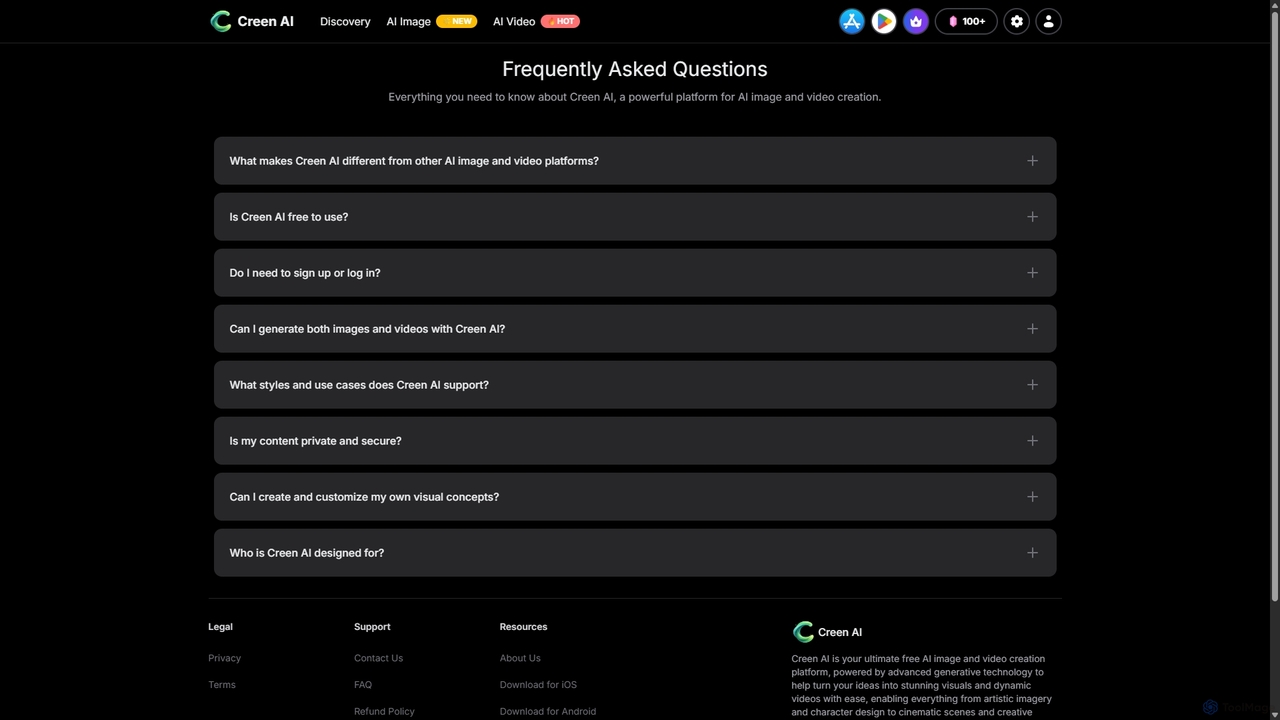Open the Download for Android link

[548, 711]
